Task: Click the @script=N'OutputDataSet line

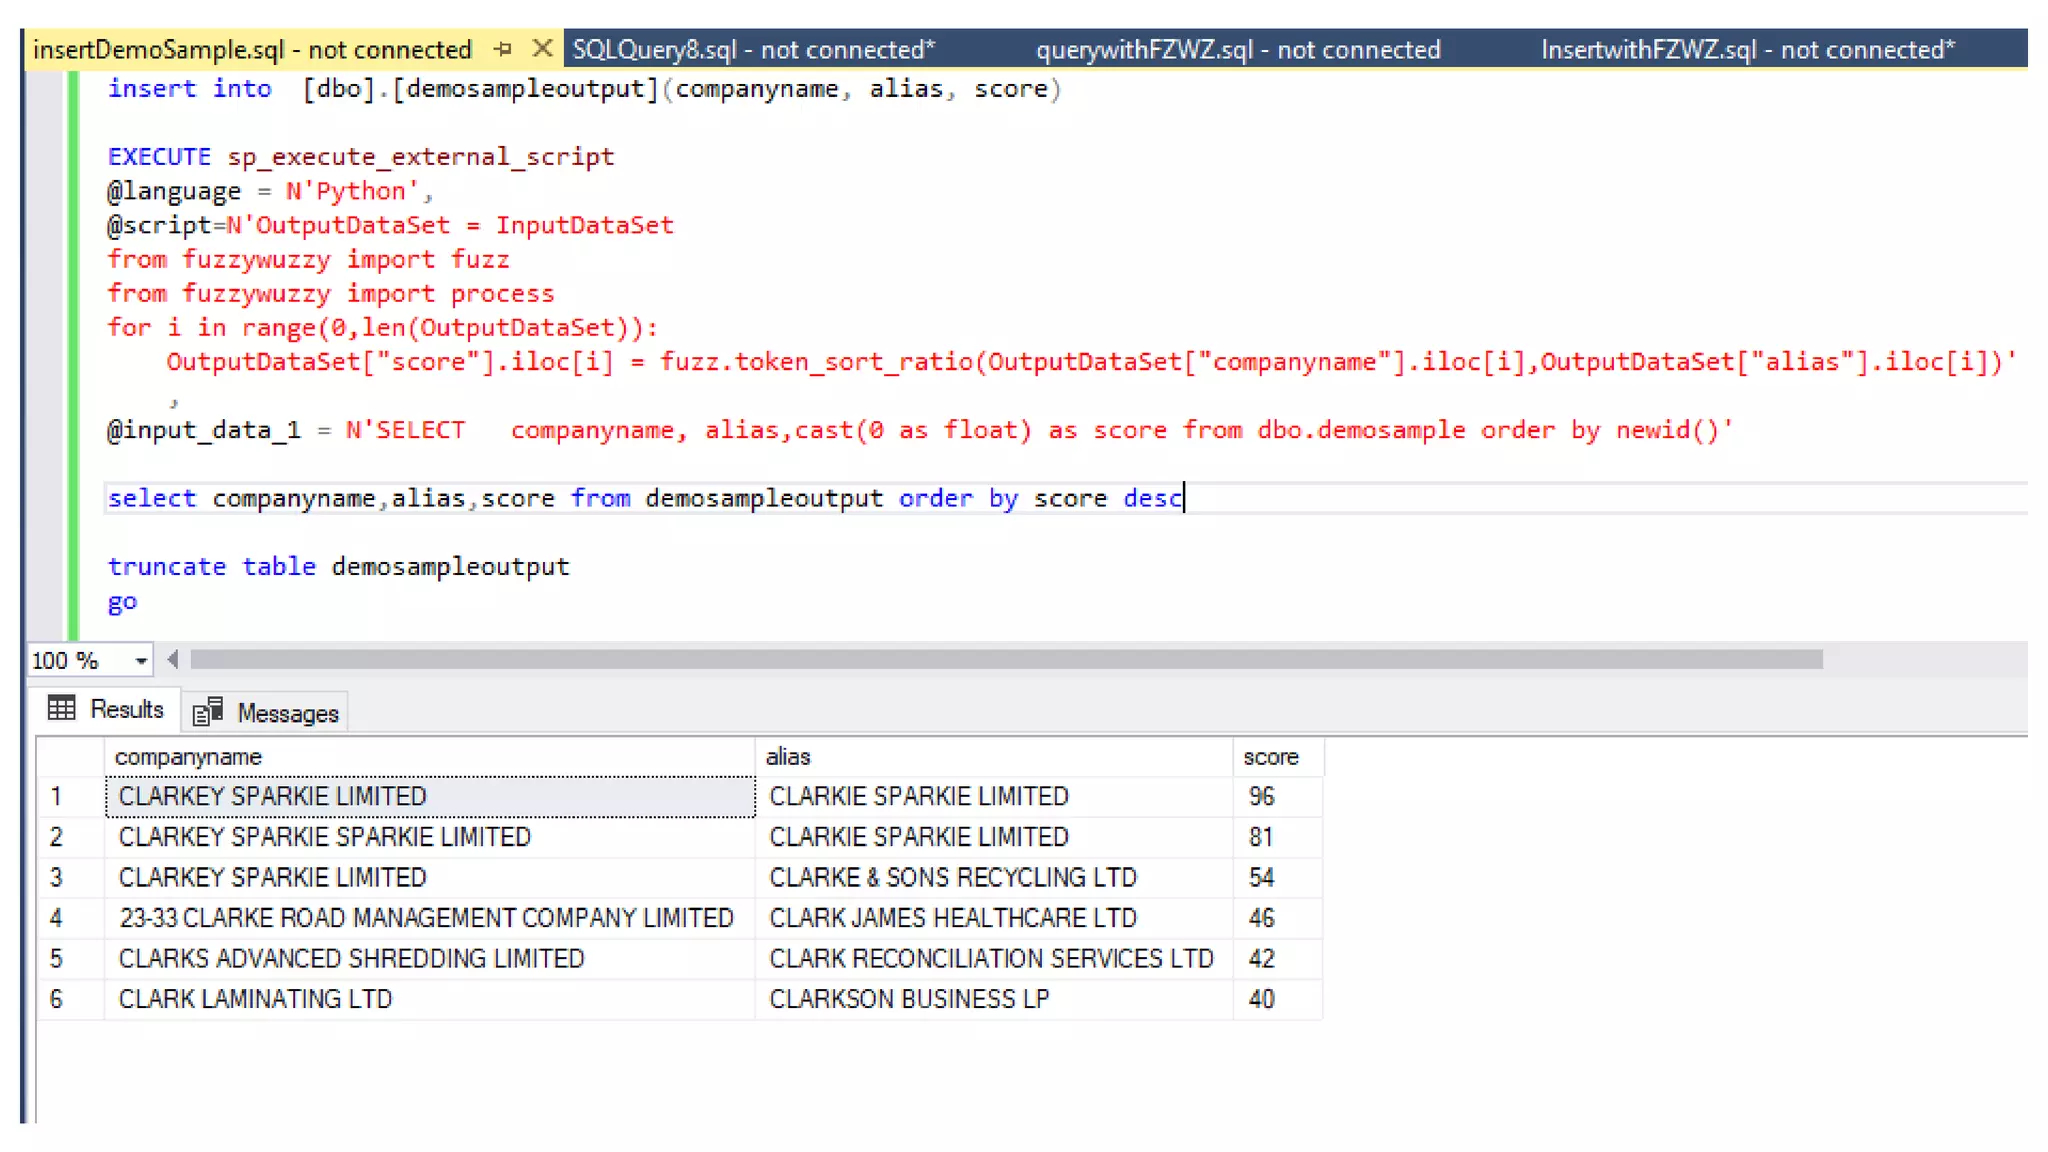Action: tap(391, 225)
